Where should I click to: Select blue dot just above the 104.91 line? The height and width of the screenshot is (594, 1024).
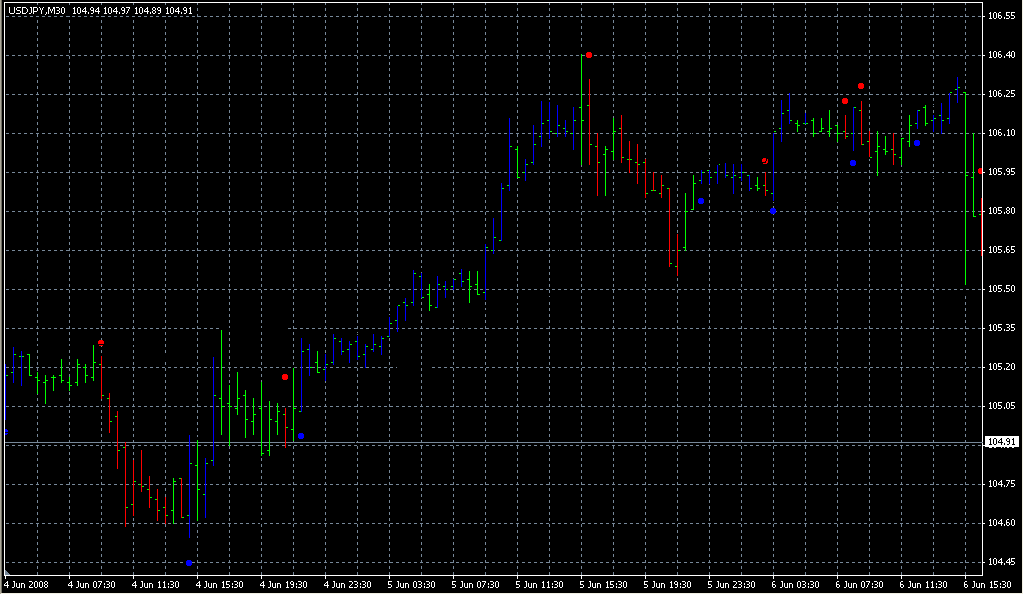(301, 436)
